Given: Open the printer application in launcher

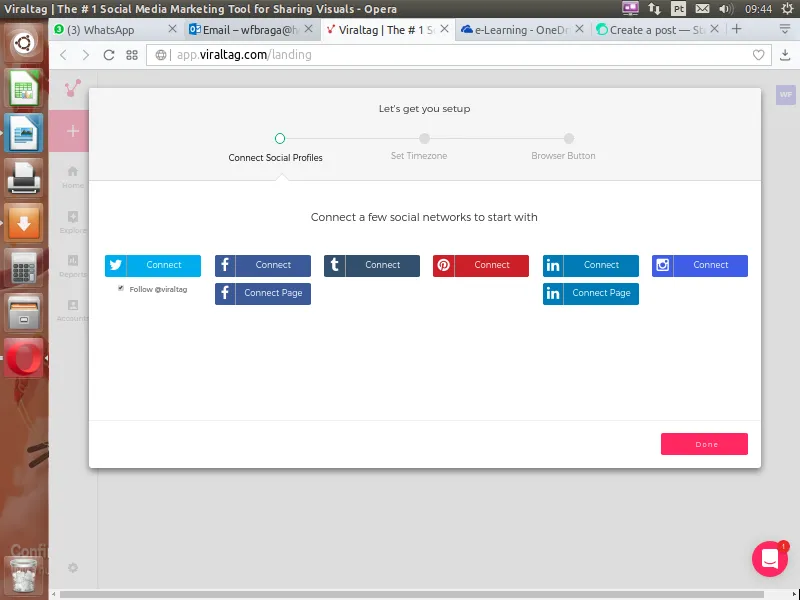Looking at the screenshot, I should click(x=23, y=178).
